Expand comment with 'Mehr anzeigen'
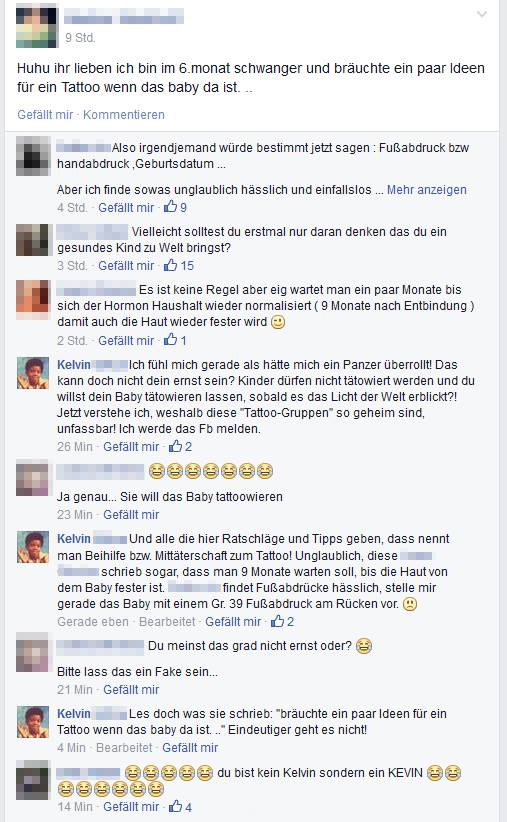 click(426, 190)
